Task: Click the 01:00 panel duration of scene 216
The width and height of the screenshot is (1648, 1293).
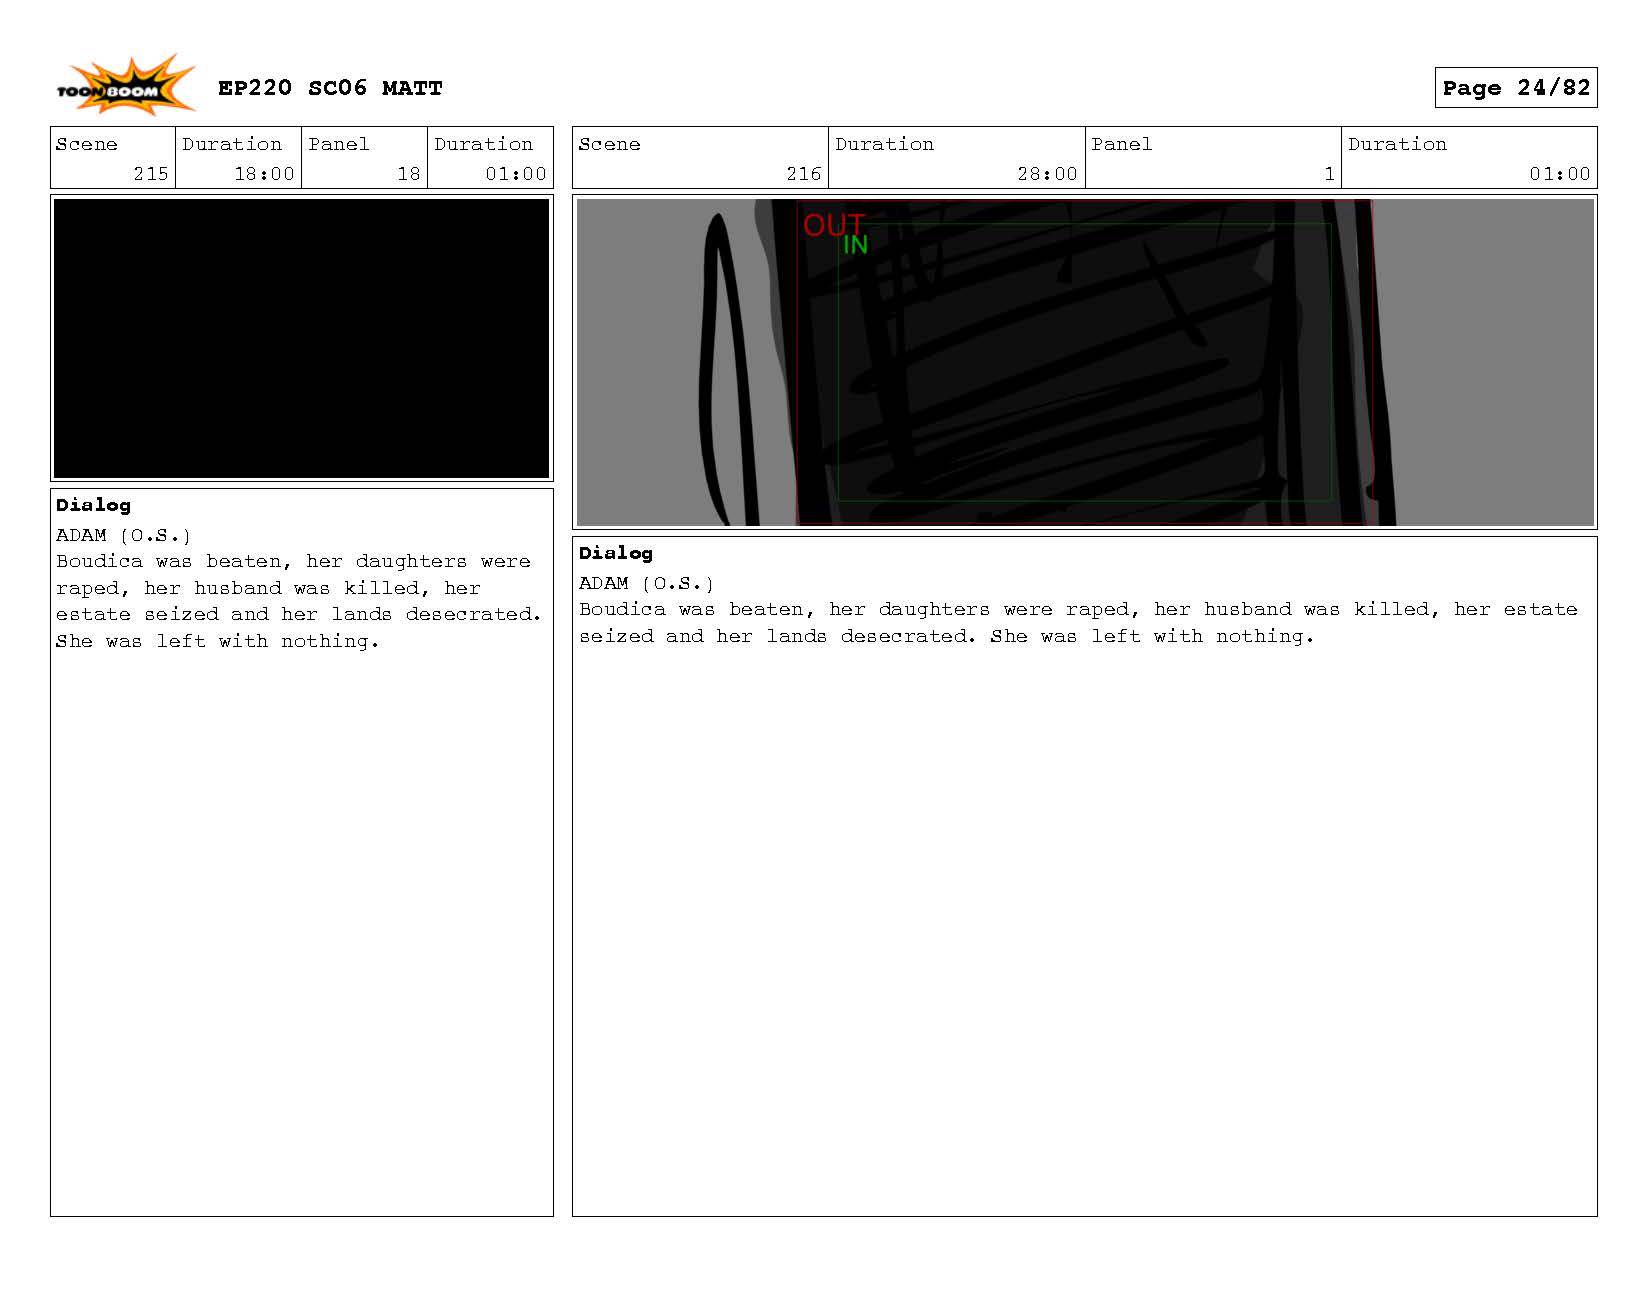Action: point(1559,174)
